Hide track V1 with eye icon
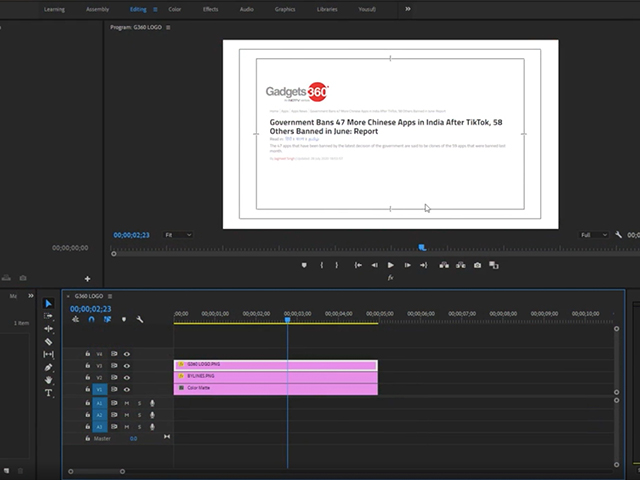 [x=127, y=389]
